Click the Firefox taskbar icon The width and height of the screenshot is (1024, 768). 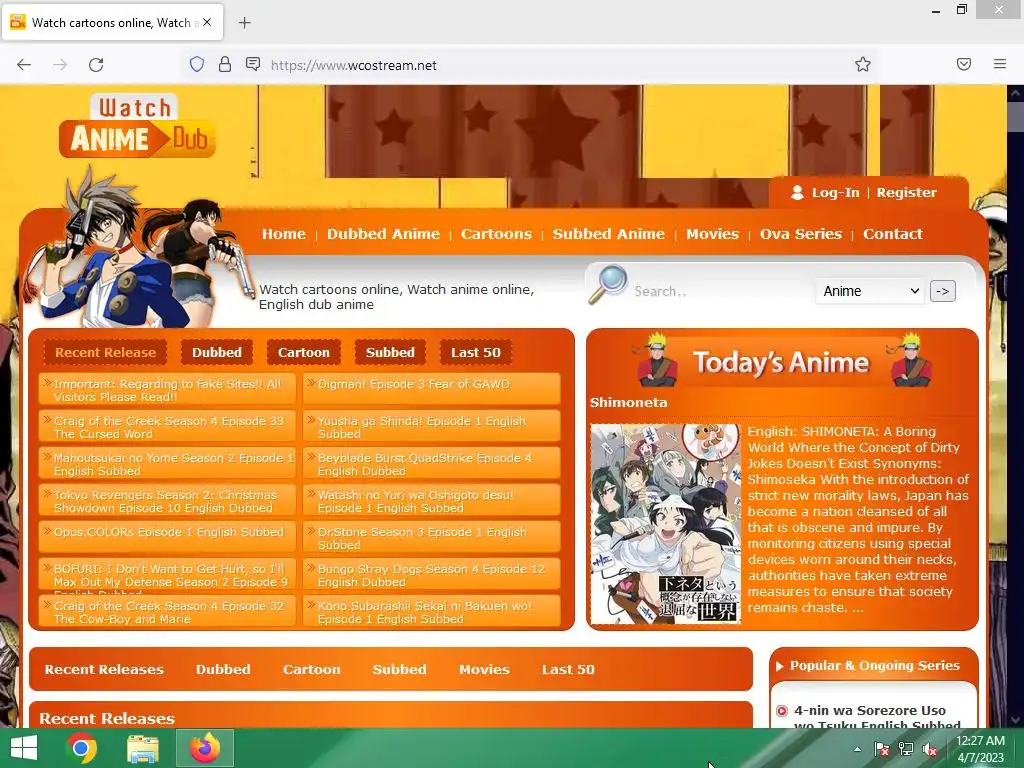(204, 748)
